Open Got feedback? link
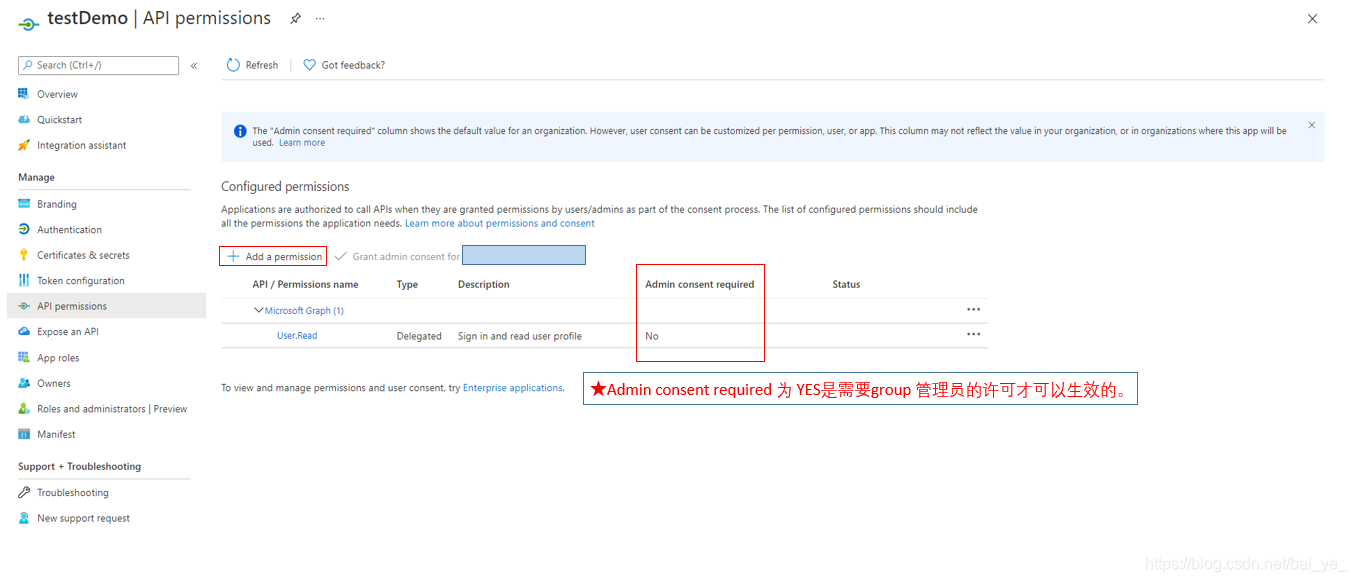 pos(343,65)
